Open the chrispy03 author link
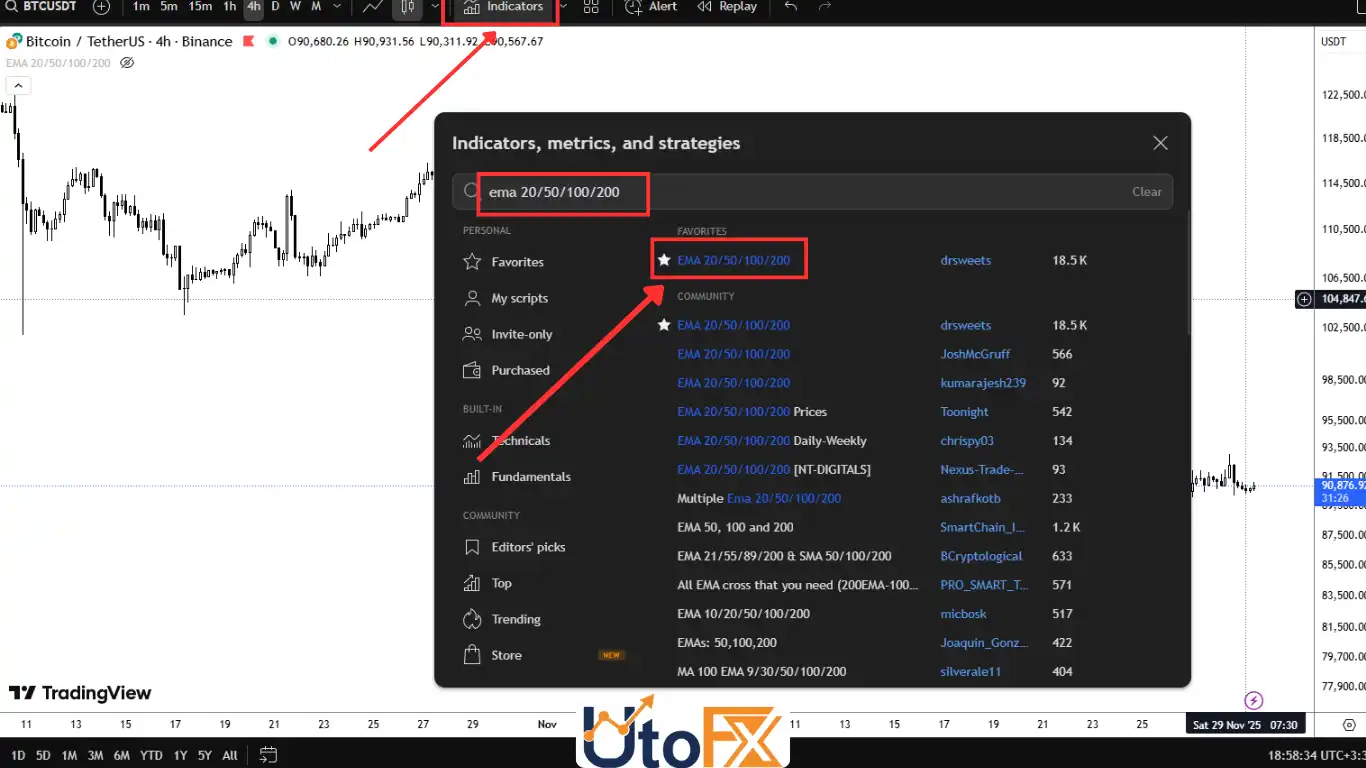This screenshot has width=1366, height=768. coord(967,441)
